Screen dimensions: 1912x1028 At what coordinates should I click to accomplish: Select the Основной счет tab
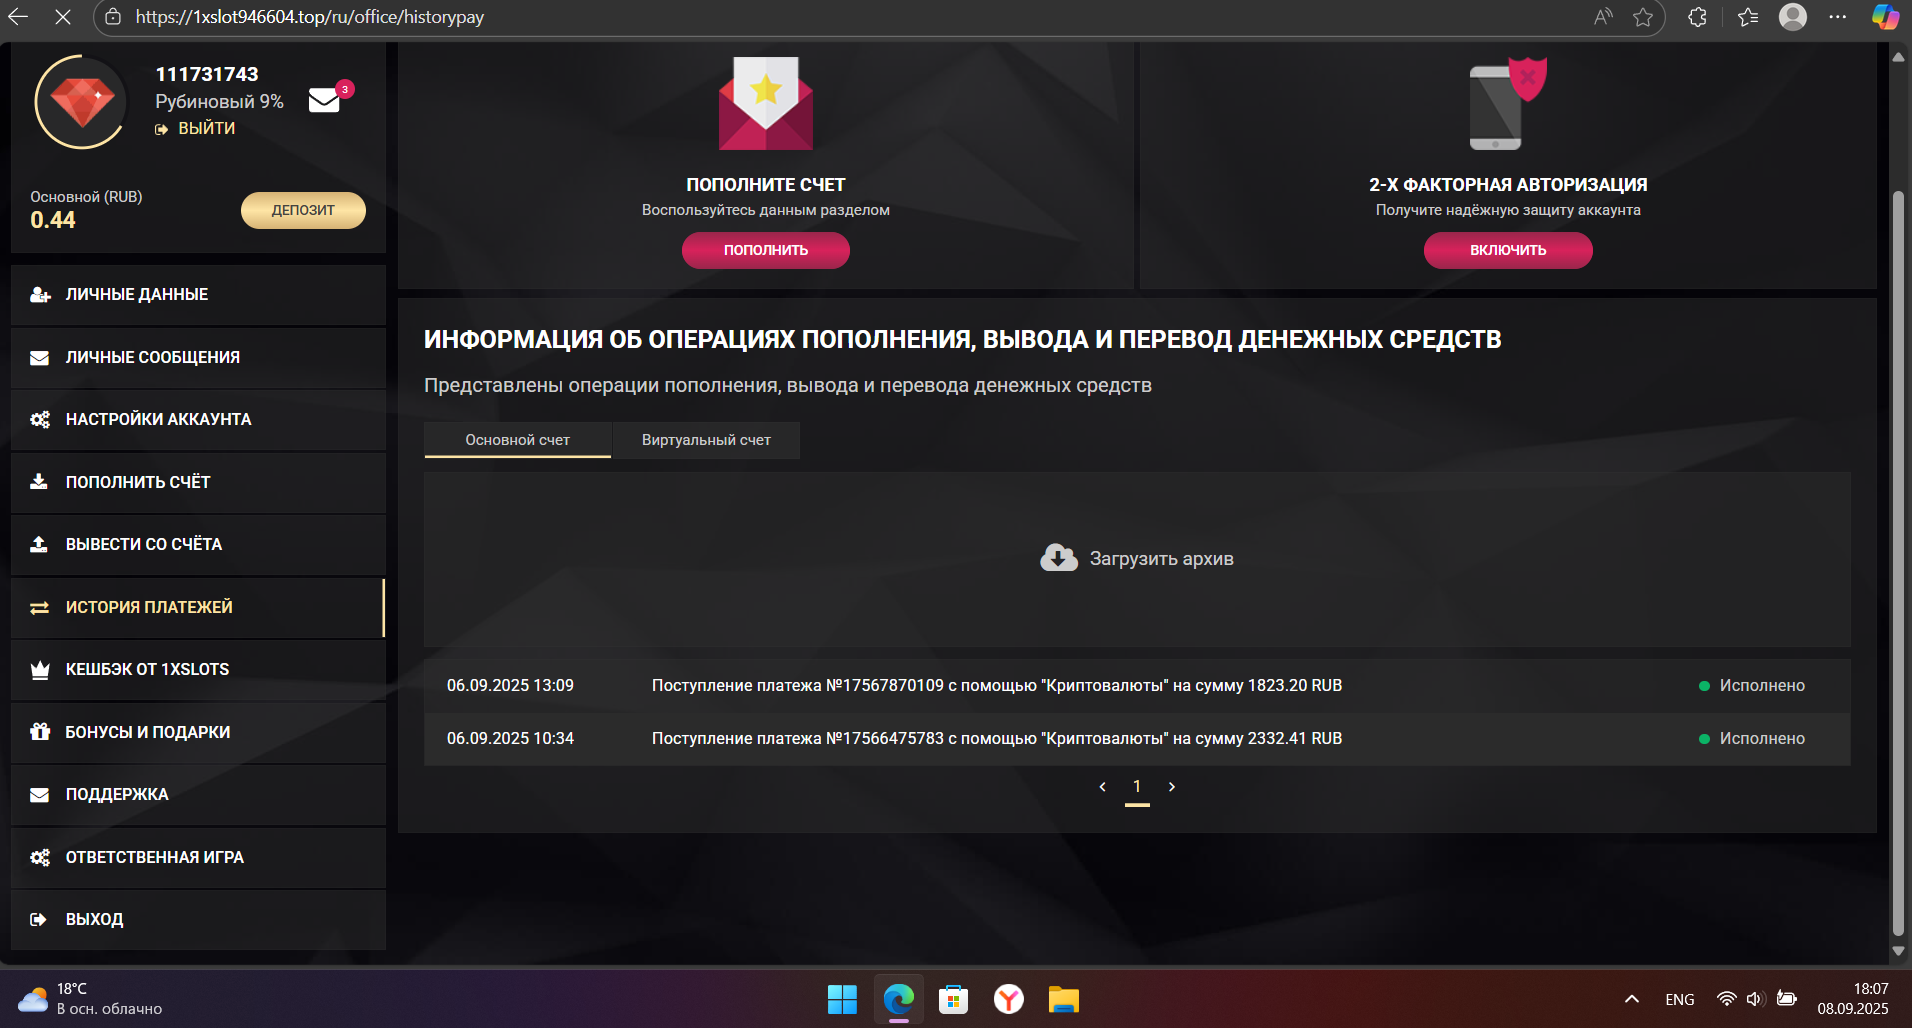tap(516, 439)
